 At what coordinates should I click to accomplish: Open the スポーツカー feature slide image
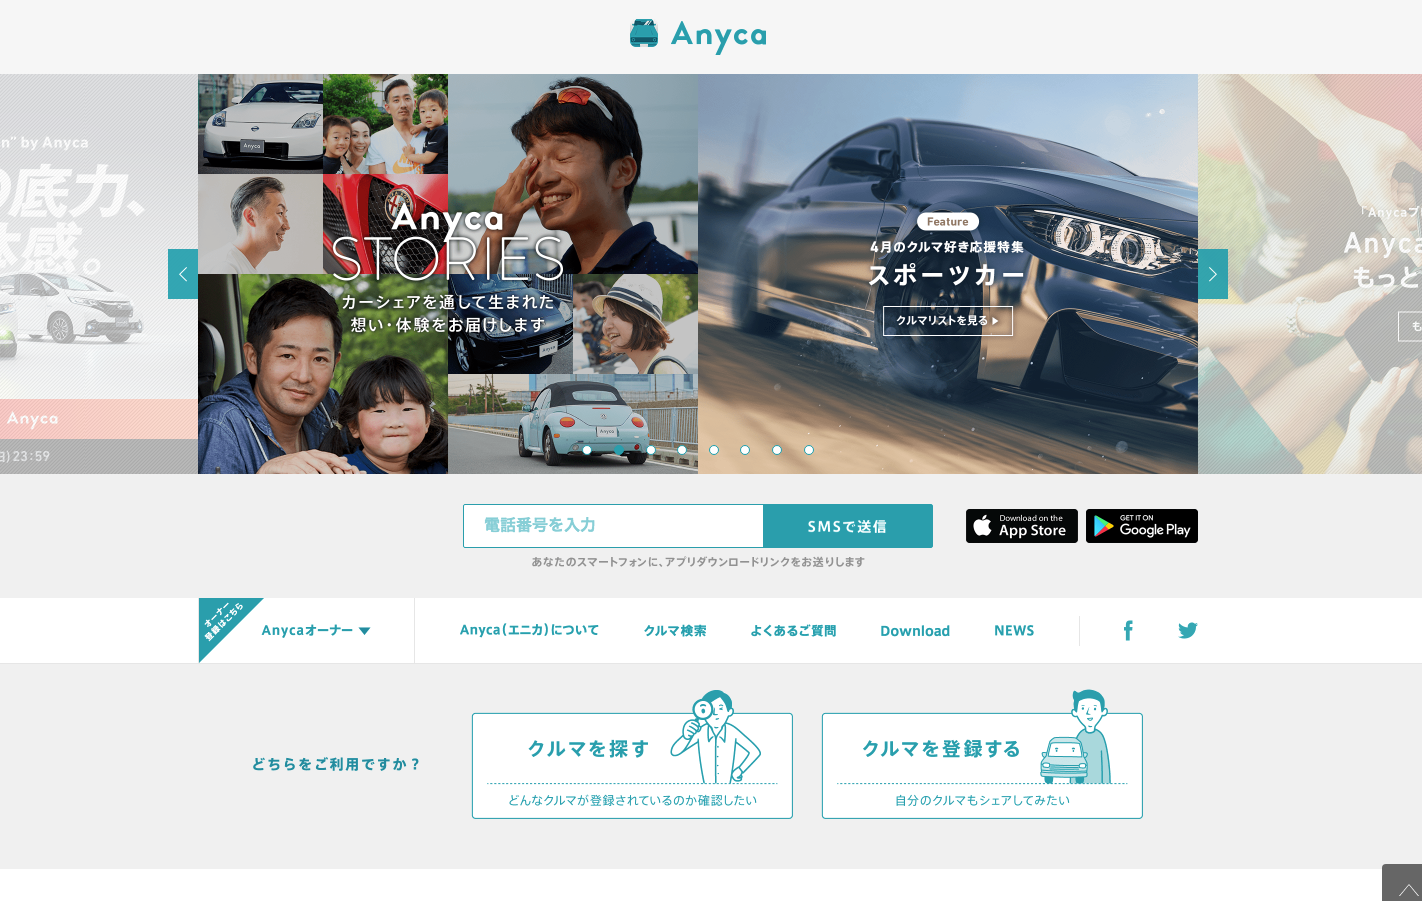948,274
